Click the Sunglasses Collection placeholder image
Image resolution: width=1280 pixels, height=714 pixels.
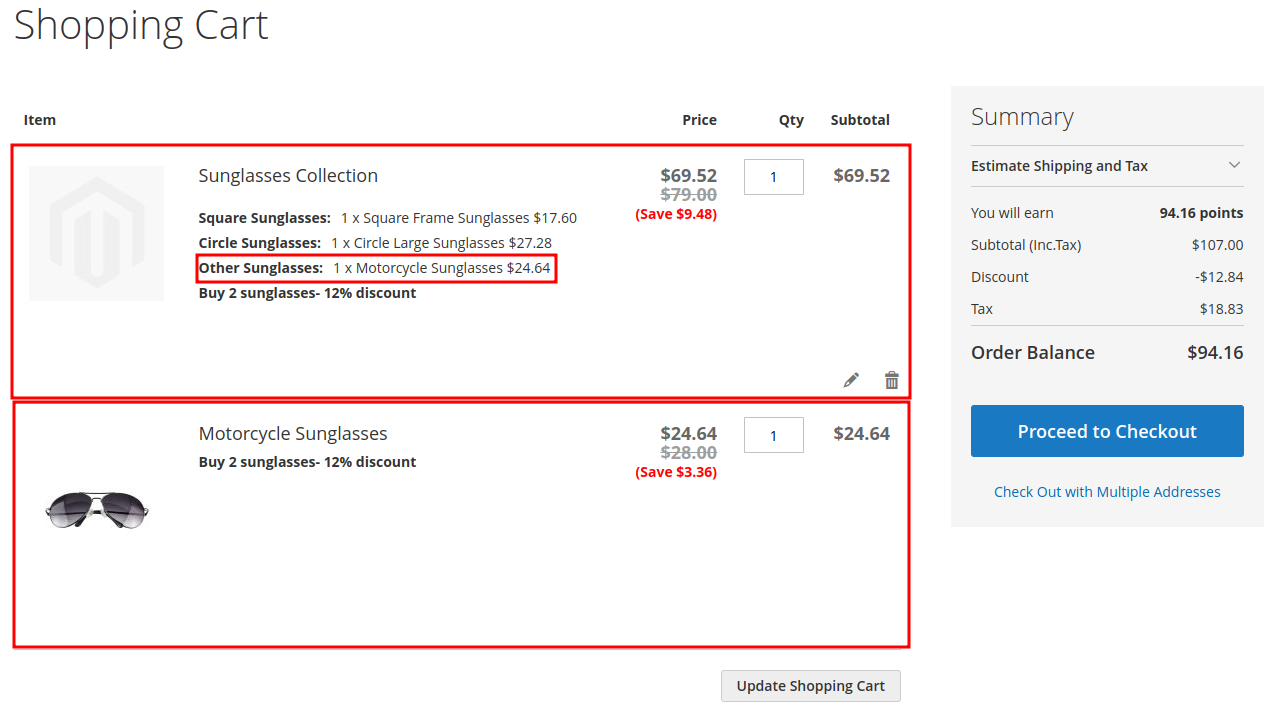pyautogui.click(x=96, y=233)
